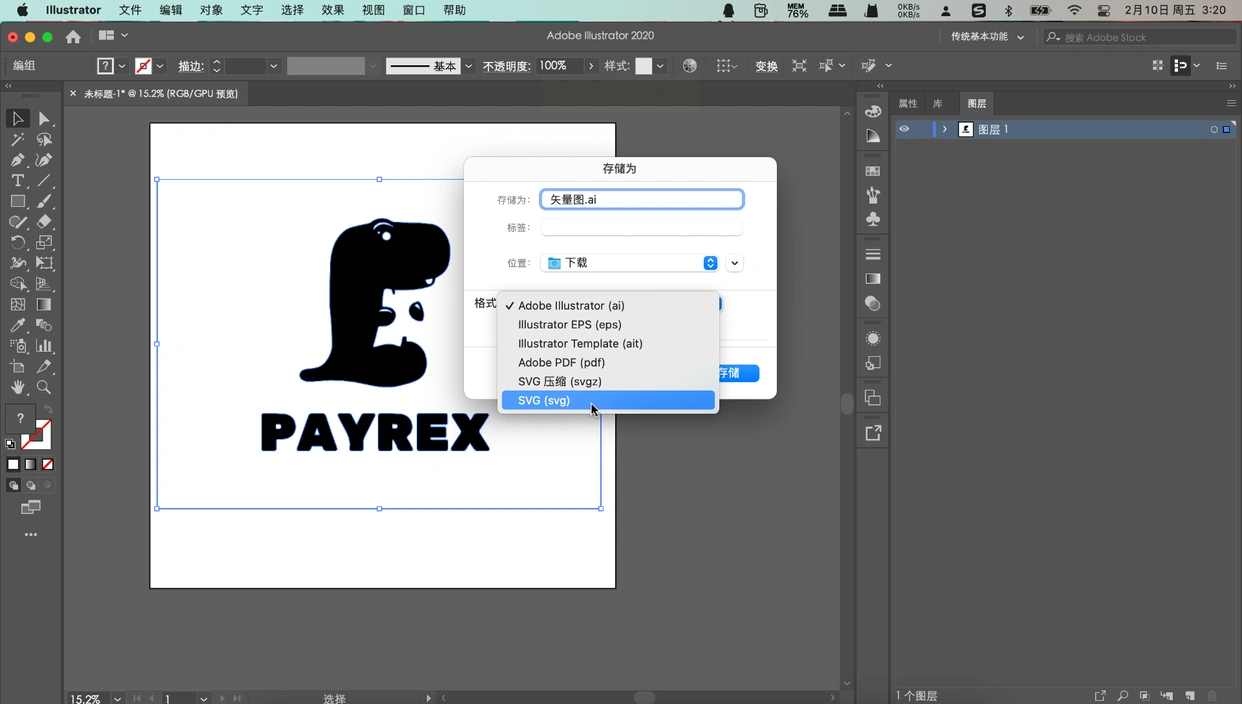Select the Pen tool
1242x704 pixels.
tap(18, 160)
